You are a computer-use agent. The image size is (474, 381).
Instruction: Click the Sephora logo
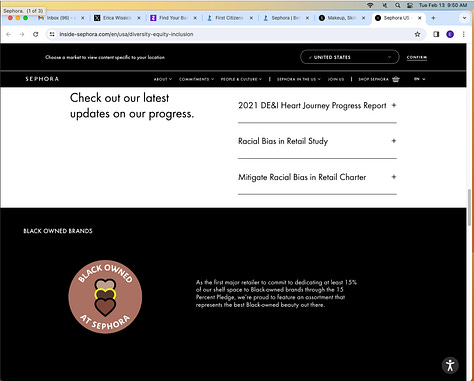[42, 79]
